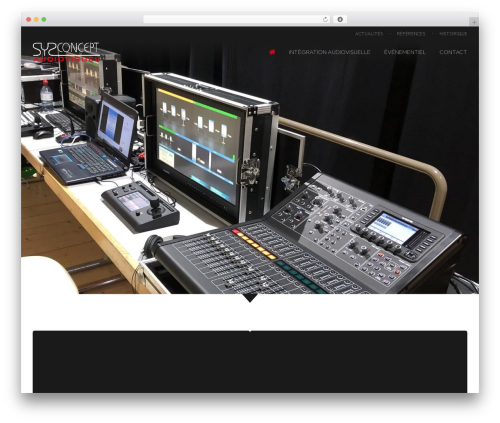The width and height of the screenshot is (500, 423).
Task: Maximize the window with green button
Action: click(x=44, y=19)
